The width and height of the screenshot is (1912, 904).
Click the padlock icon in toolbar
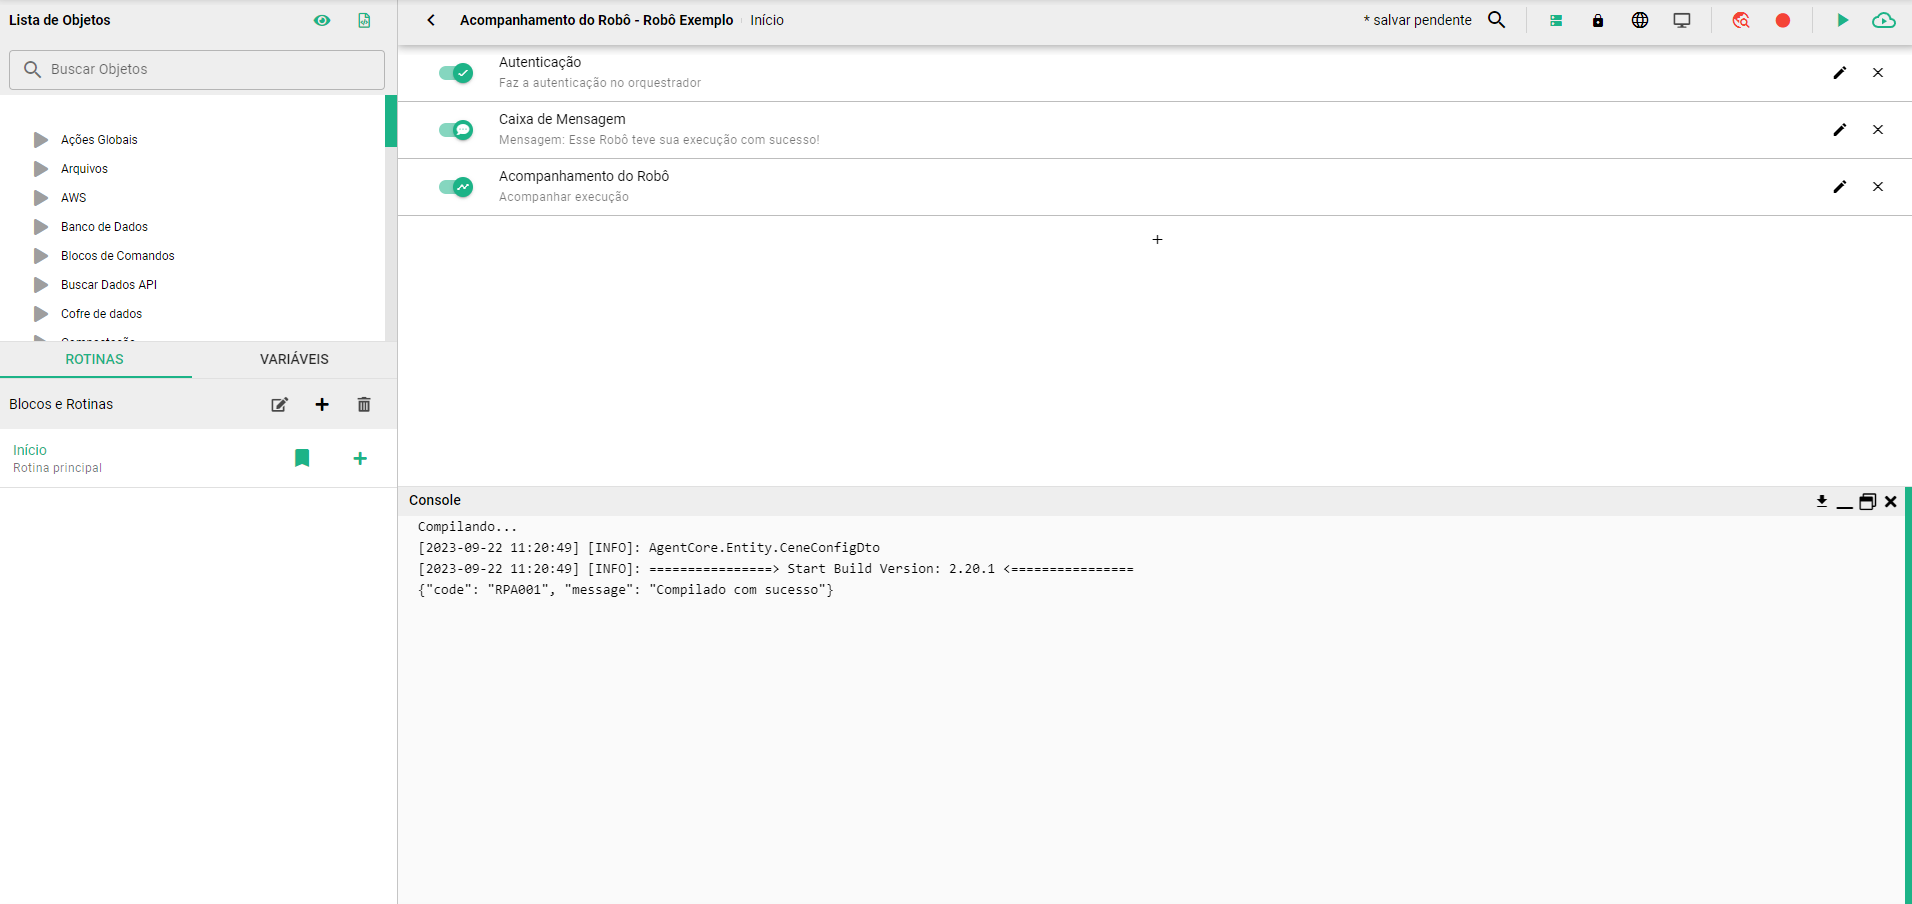pos(1597,20)
